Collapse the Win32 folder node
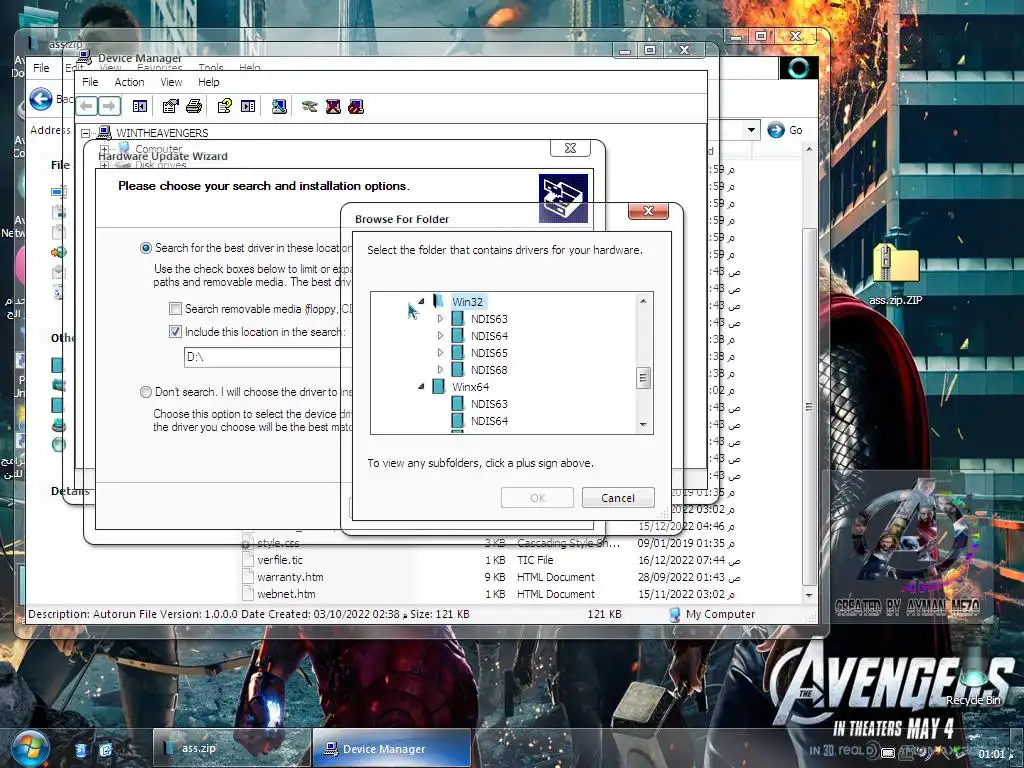1024x768 pixels. point(421,302)
